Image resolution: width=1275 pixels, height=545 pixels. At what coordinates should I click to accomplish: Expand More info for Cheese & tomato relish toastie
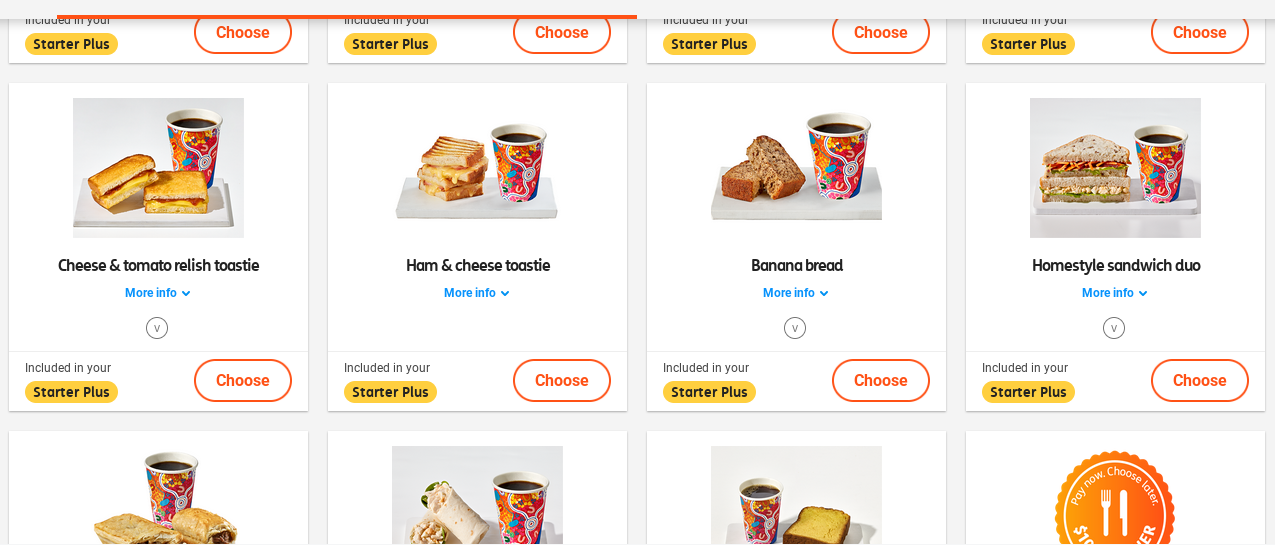point(158,293)
